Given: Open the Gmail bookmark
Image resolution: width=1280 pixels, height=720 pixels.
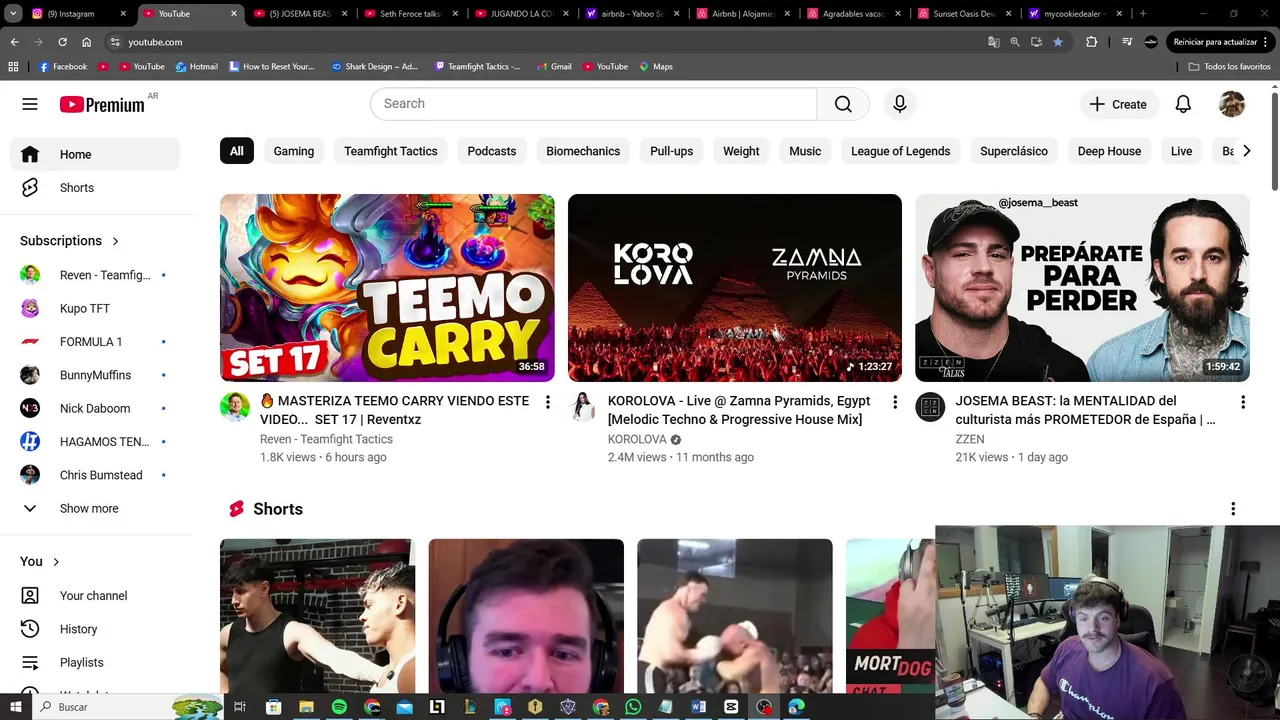Looking at the screenshot, I should [553, 66].
